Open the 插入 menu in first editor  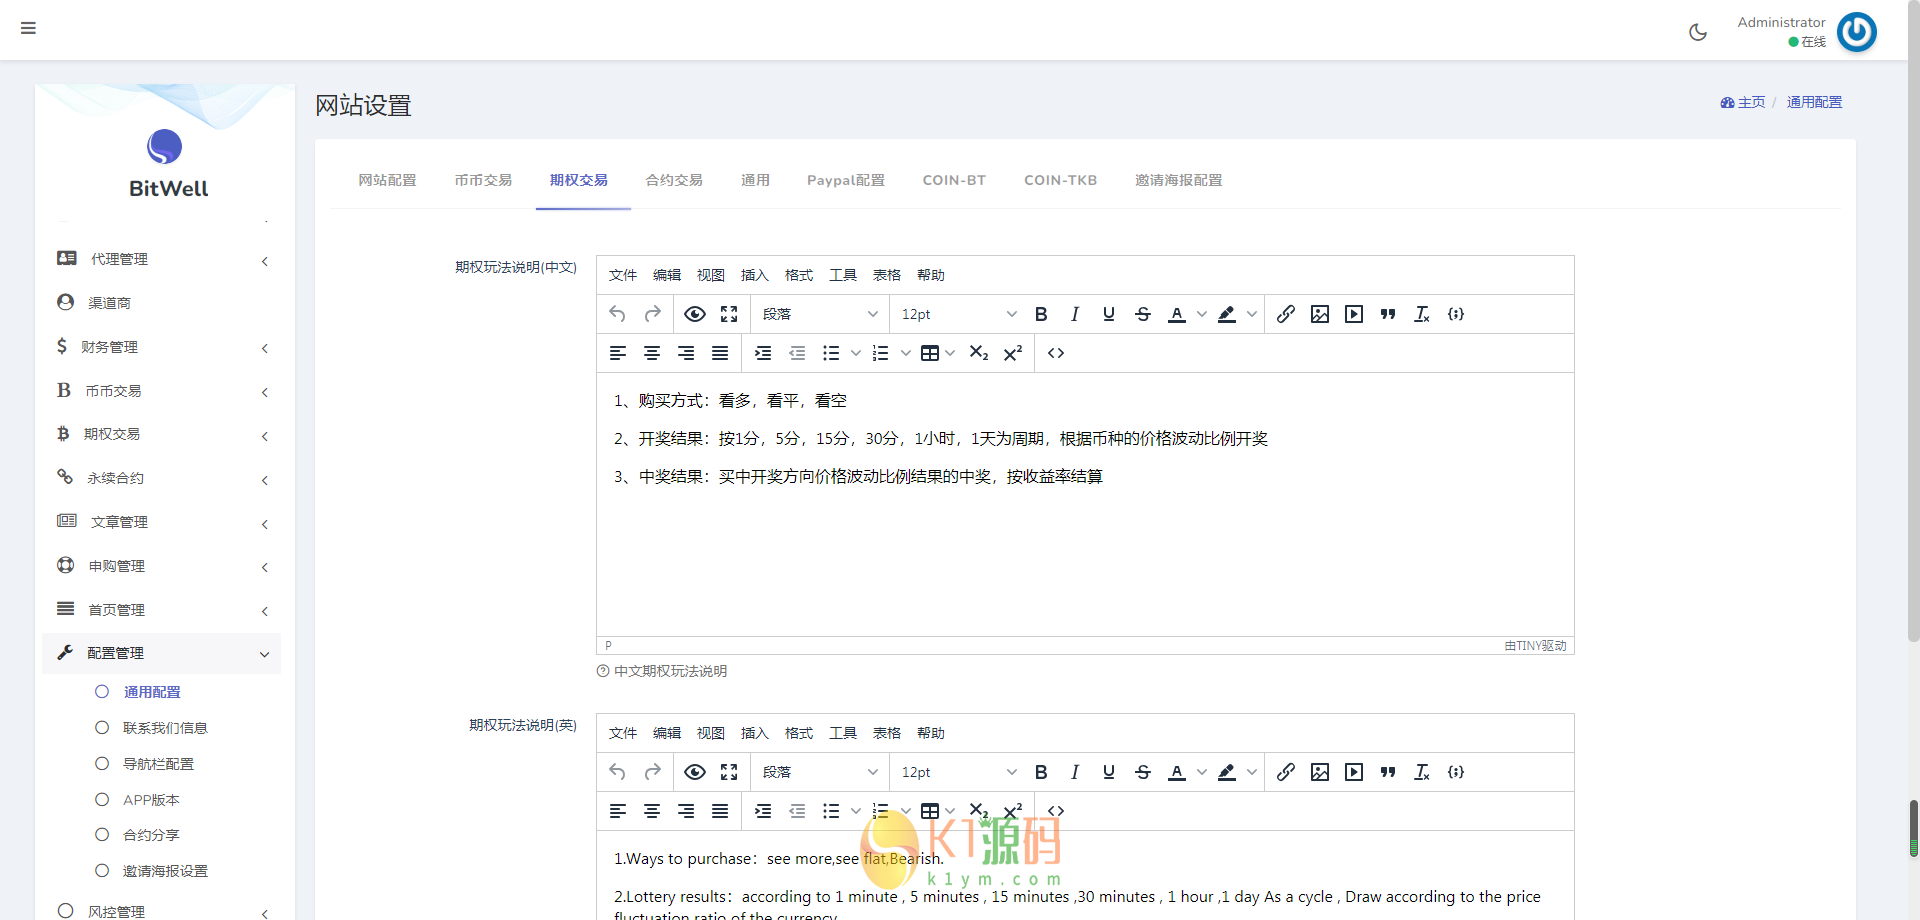[x=754, y=275]
